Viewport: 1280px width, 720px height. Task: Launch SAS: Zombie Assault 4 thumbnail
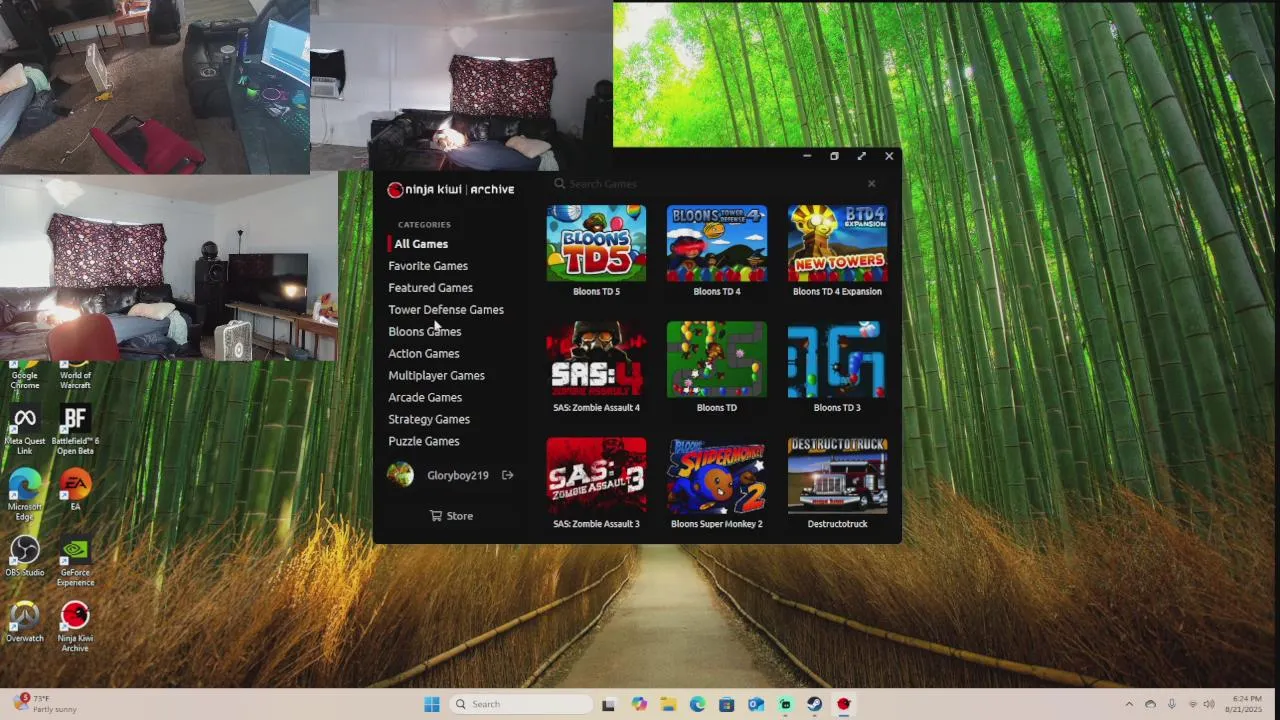pos(596,359)
